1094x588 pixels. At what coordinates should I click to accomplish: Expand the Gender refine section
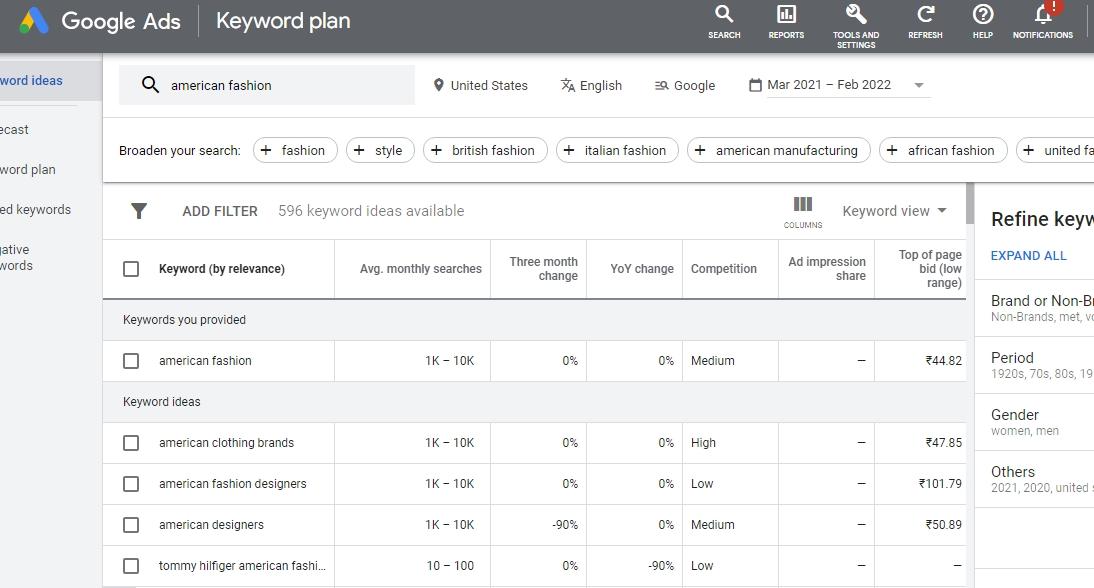click(1034, 423)
